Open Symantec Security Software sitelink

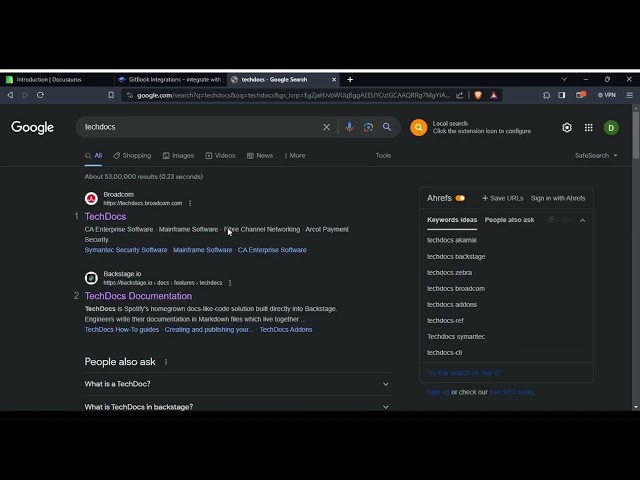point(126,250)
